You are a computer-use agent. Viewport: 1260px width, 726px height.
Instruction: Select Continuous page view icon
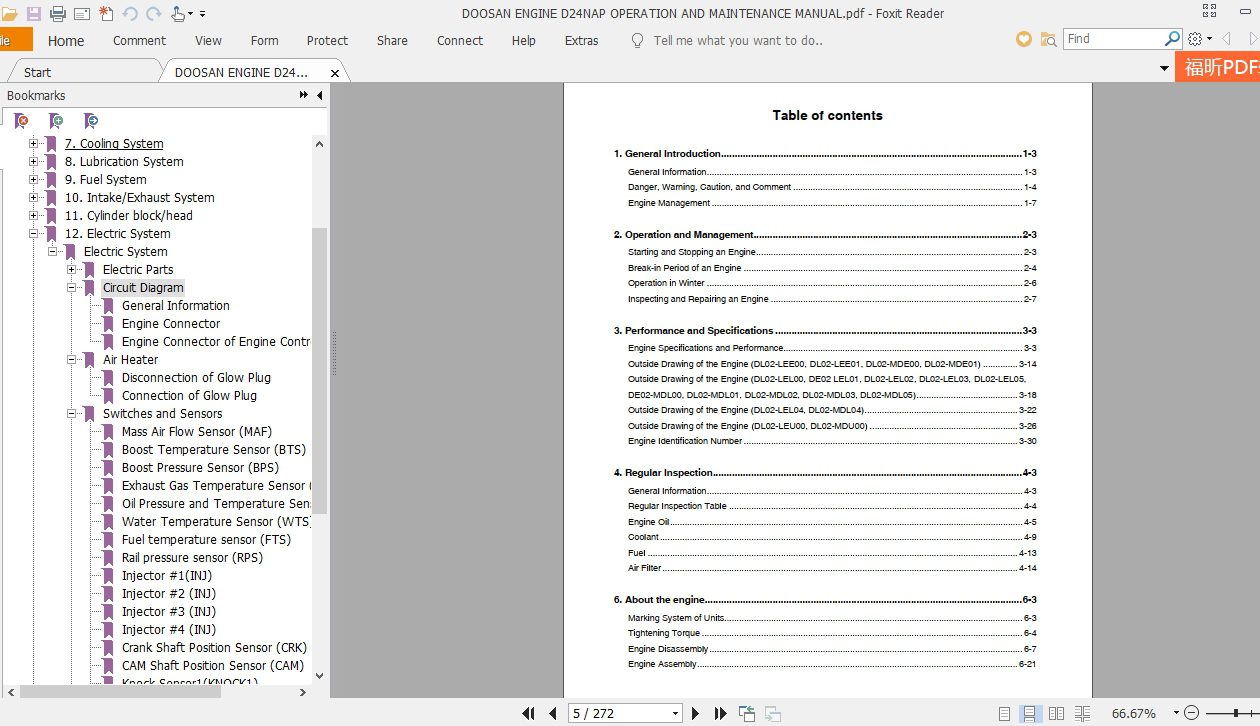tap(1029, 714)
